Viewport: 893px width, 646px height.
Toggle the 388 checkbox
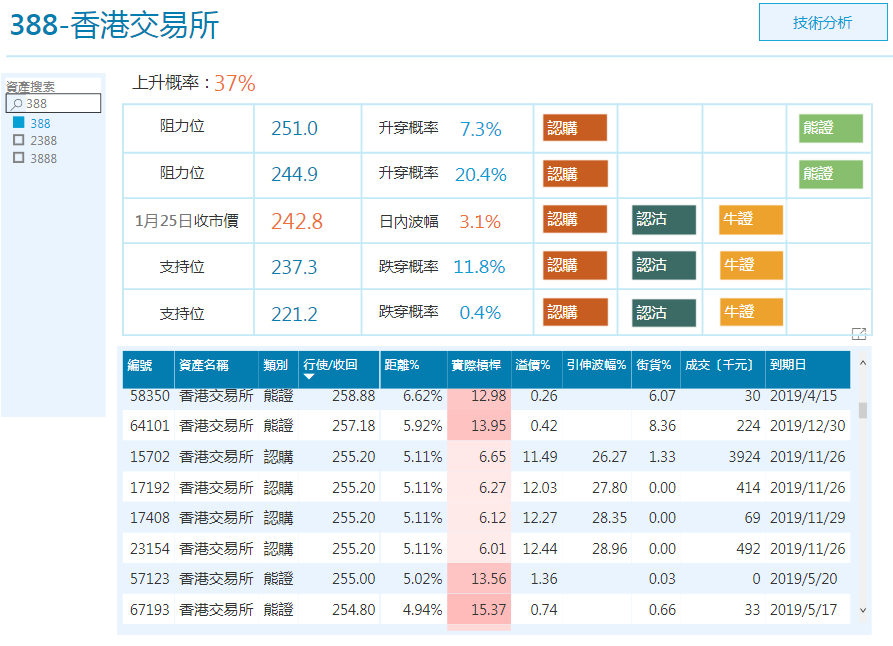click(19, 122)
